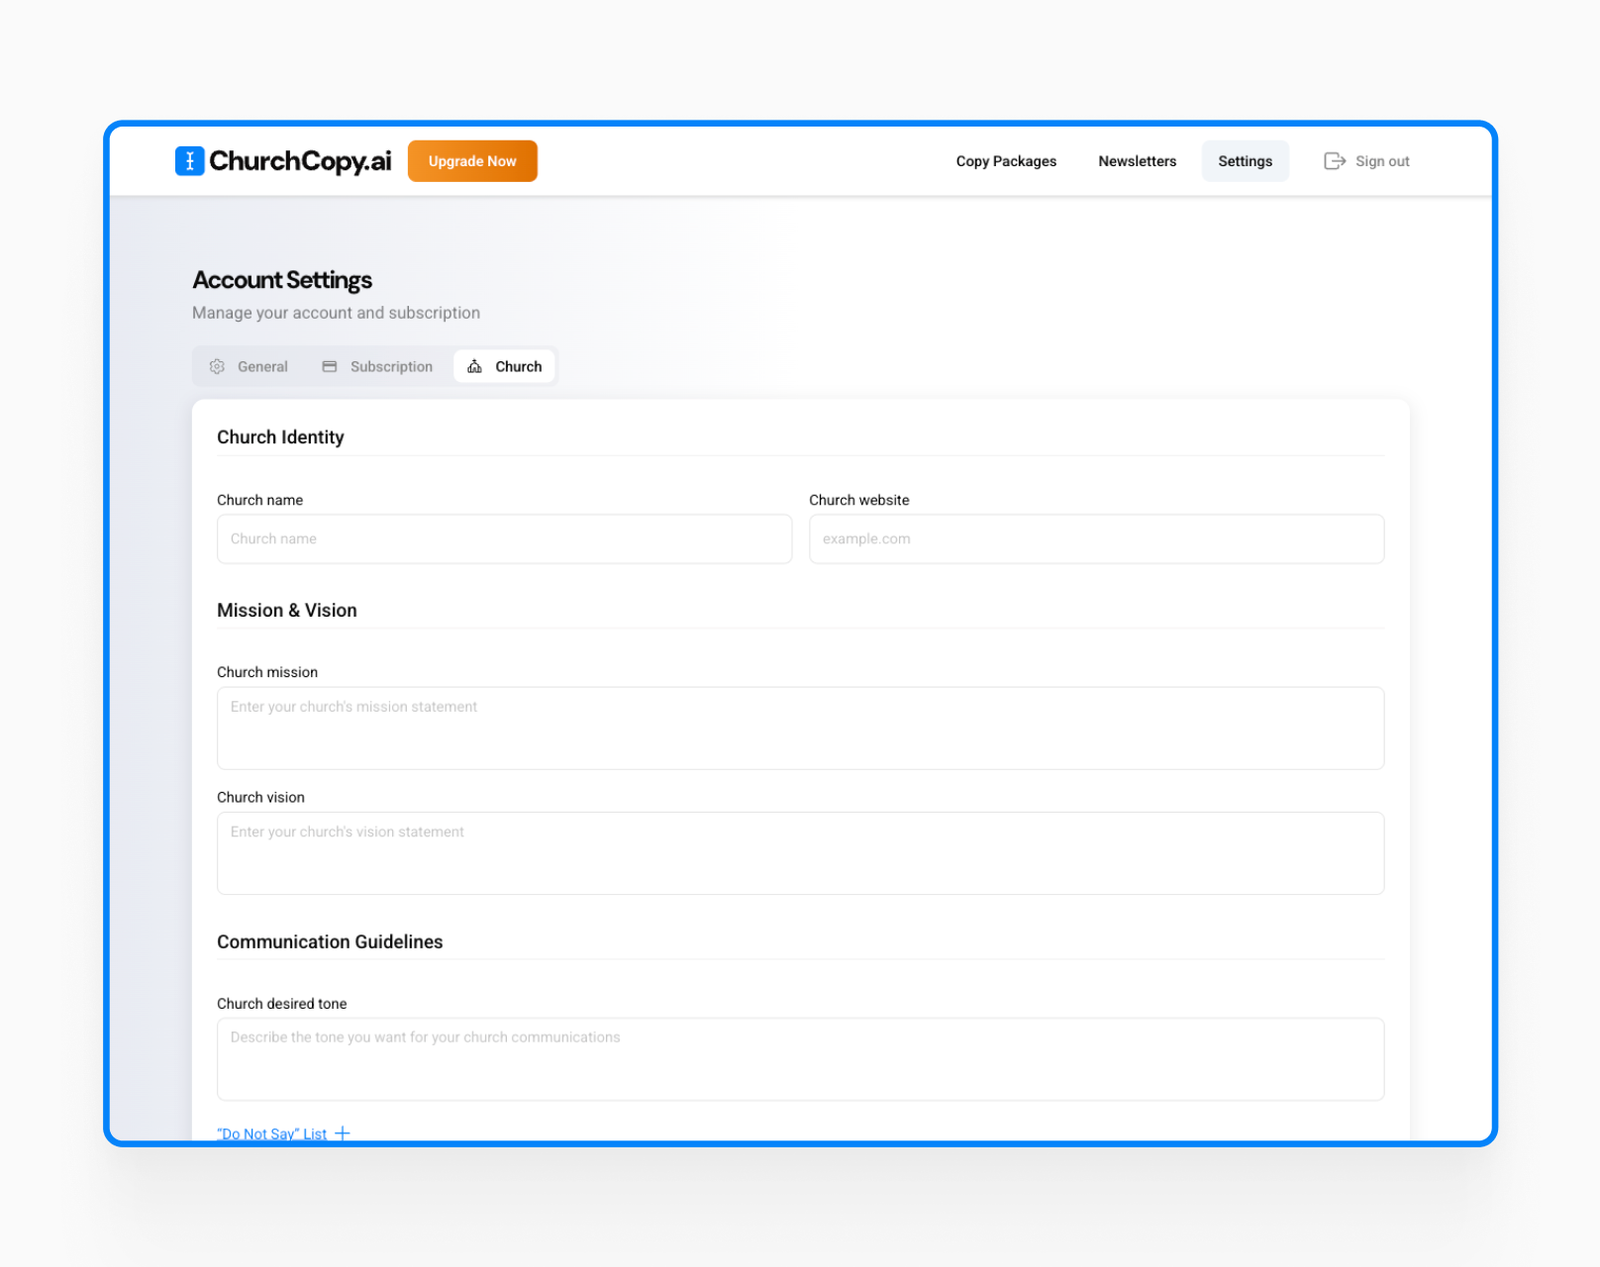Viewport: 1600px width, 1267px height.
Task: Open the Newsletters section
Action: (1137, 161)
